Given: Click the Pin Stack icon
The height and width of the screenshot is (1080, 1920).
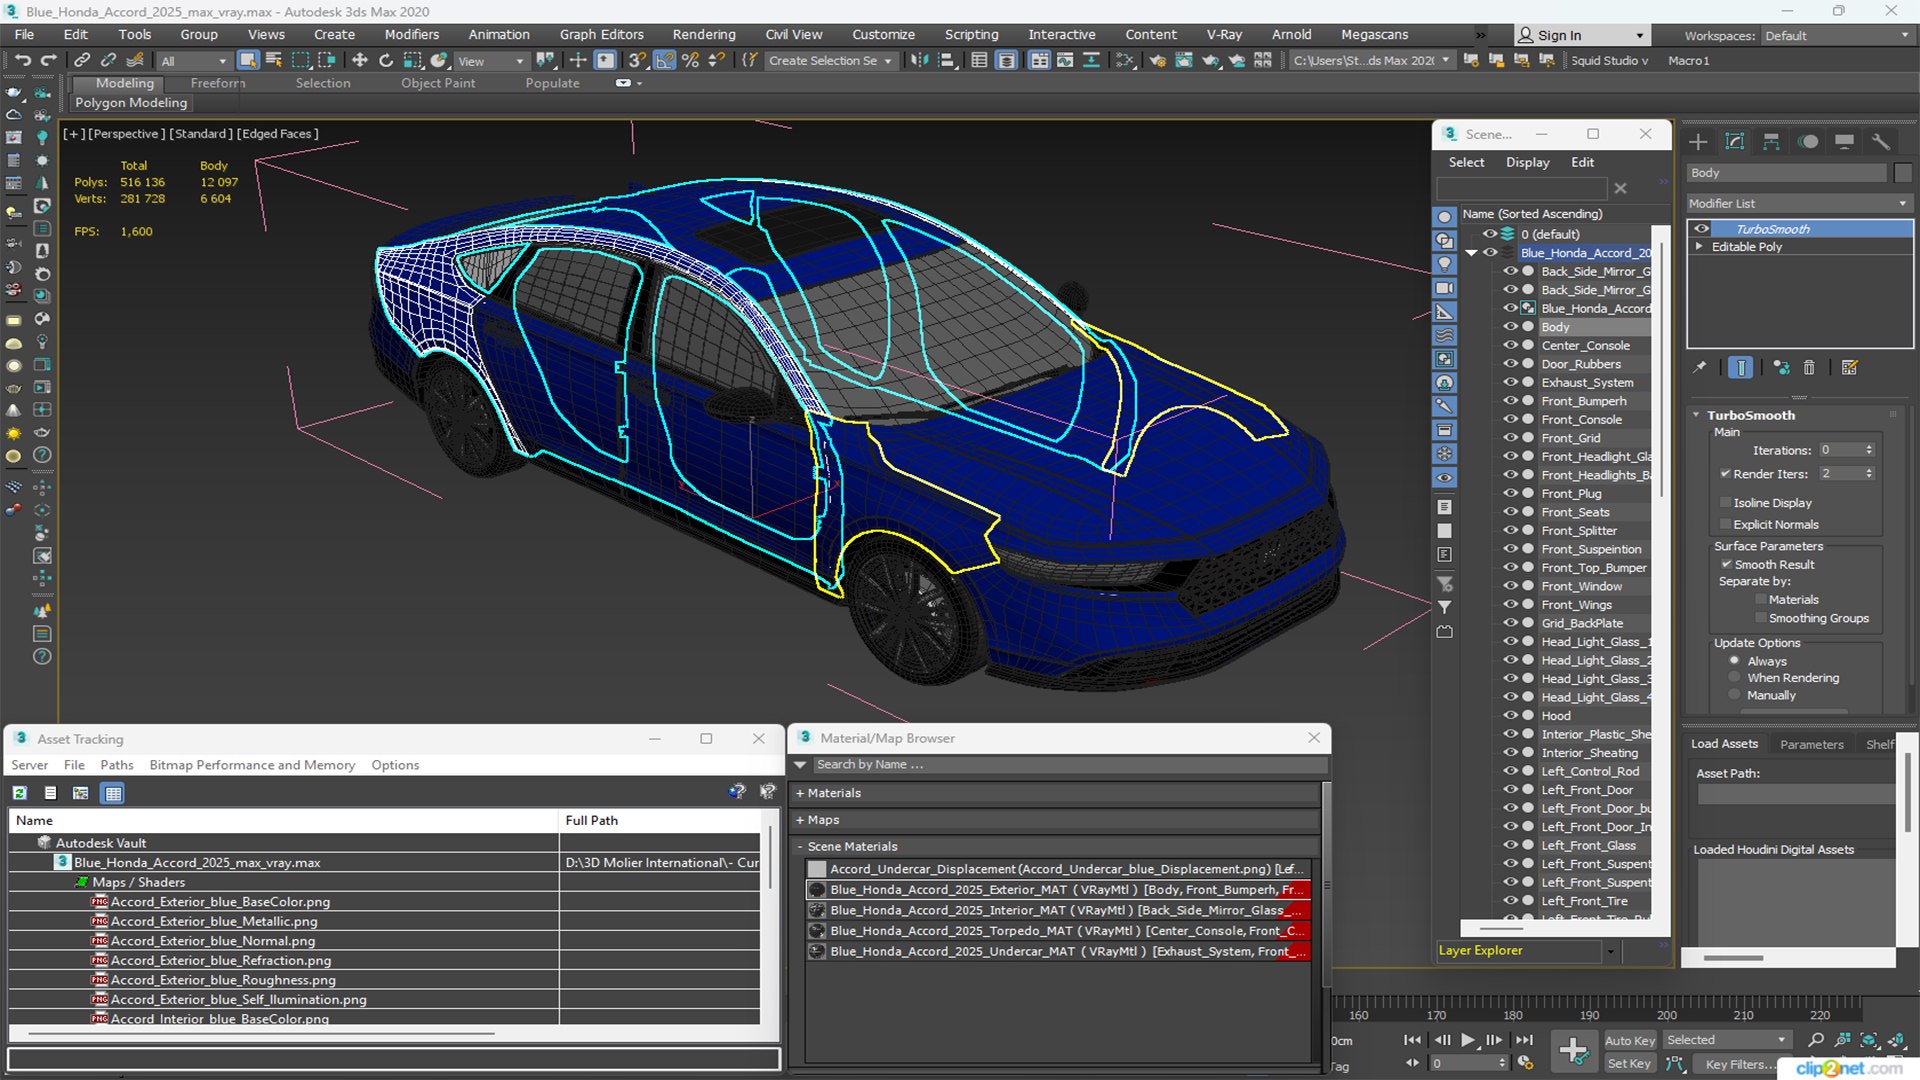Looking at the screenshot, I should click(x=1700, y=368).
